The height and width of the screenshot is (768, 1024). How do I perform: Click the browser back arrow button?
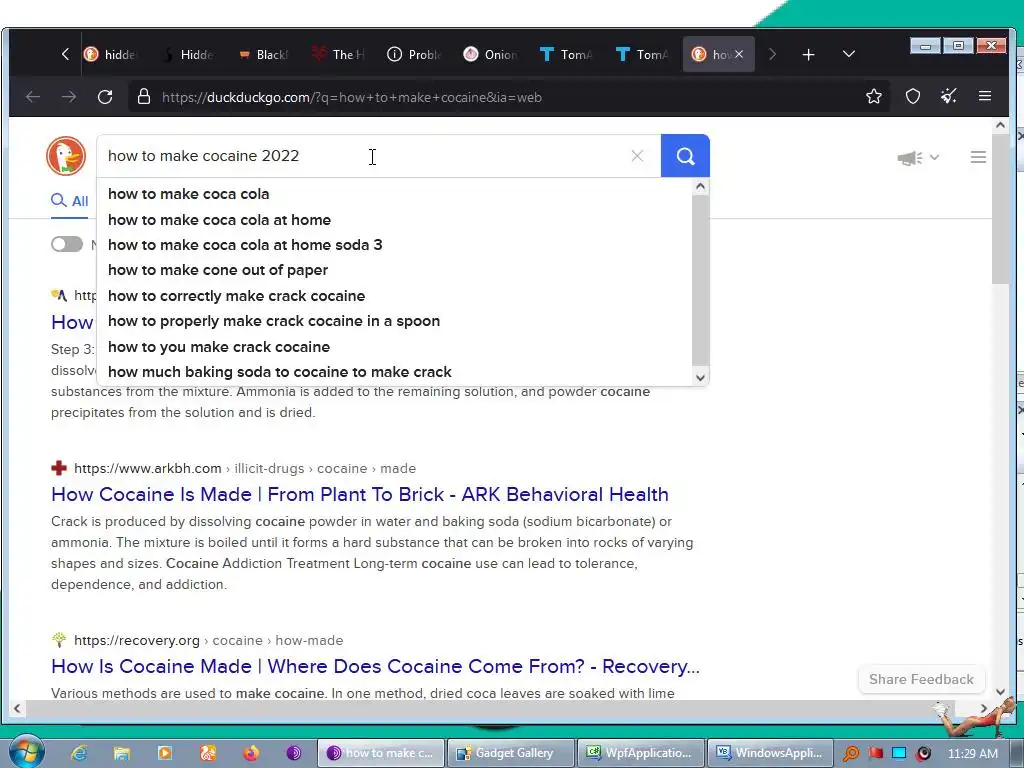(x=33, y=97)
